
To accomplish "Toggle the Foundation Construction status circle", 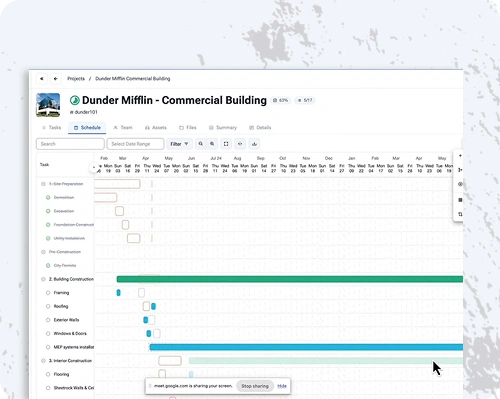I will [x=48, y=225].
